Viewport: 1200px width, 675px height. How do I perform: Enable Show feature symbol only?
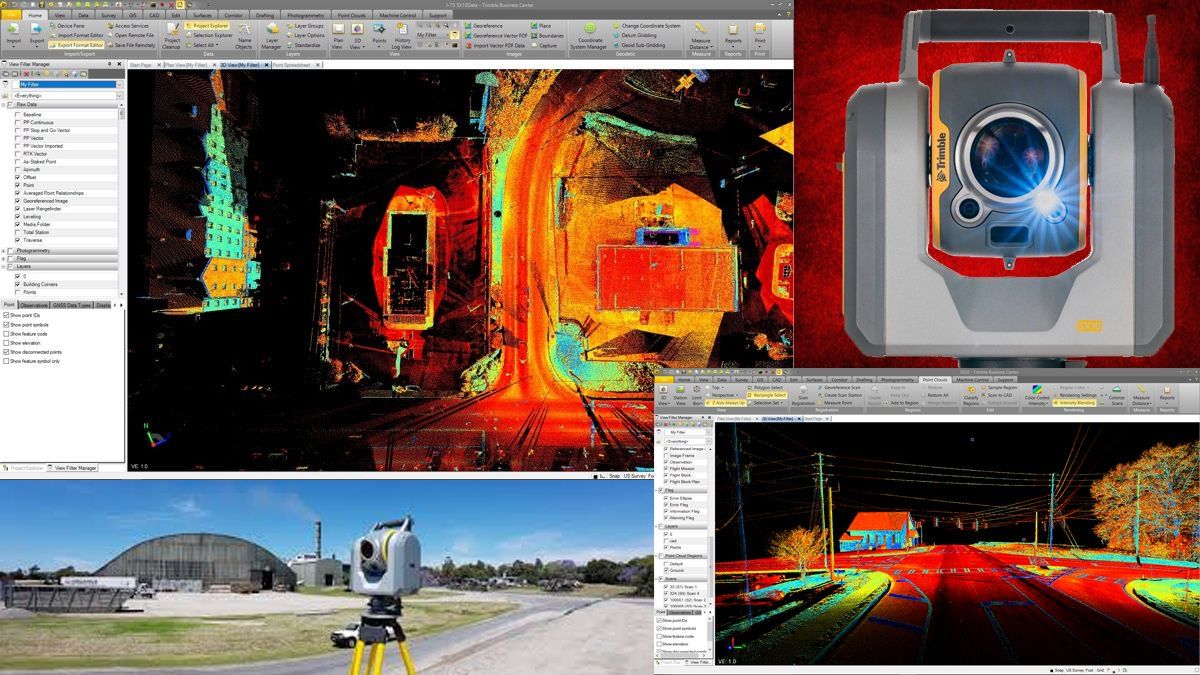tap(6, 361)
